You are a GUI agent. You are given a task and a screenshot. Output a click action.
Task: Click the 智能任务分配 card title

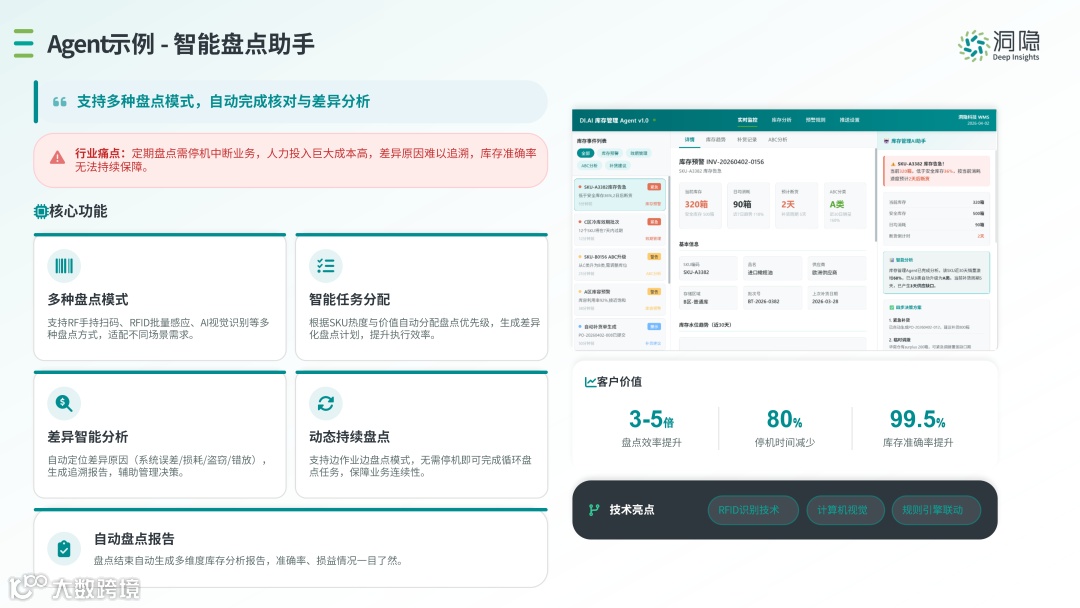coord(349,300)
